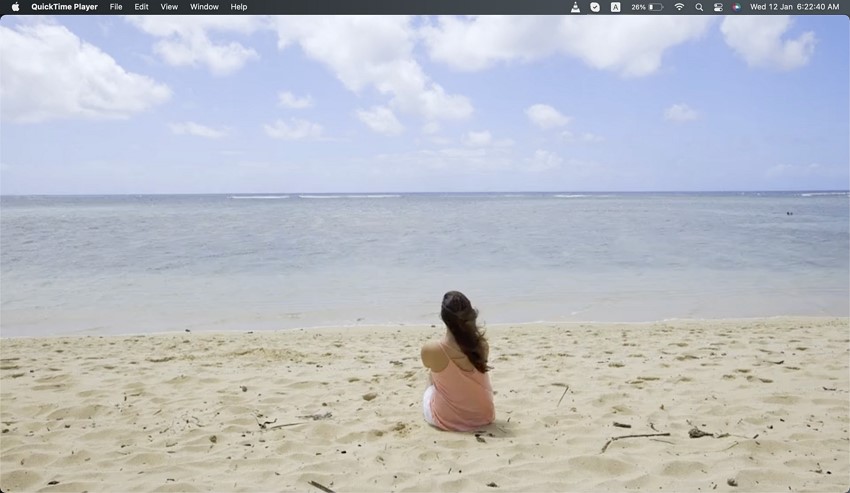Open the File menu
The width and height of the screenshot is (850, 493).
(116, 7)
